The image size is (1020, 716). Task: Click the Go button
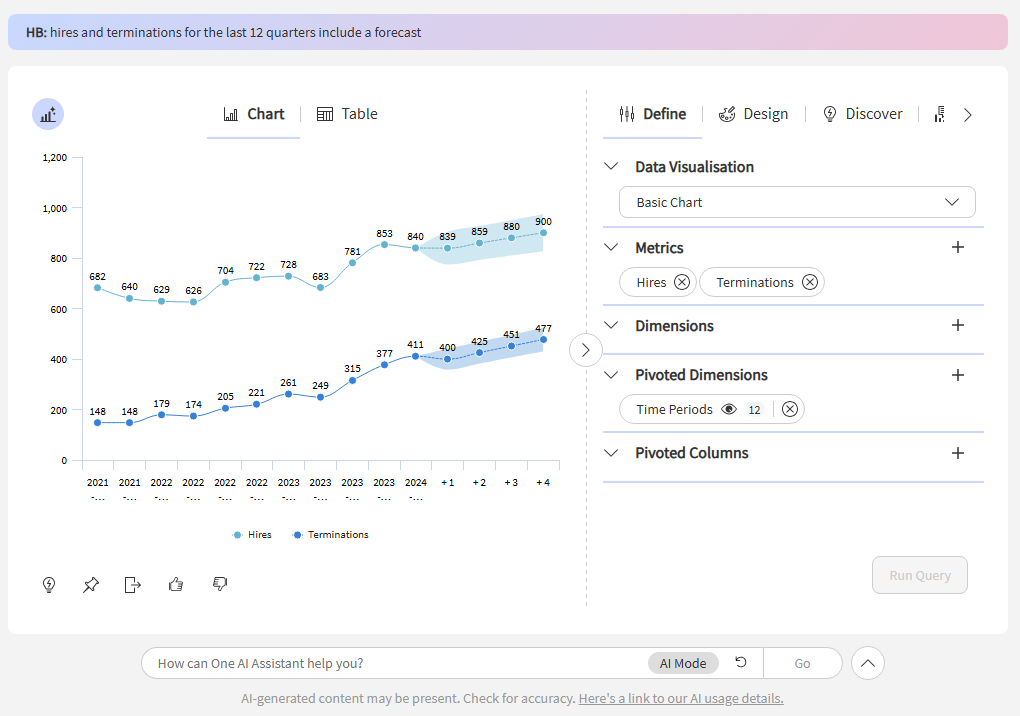[802, 663]
